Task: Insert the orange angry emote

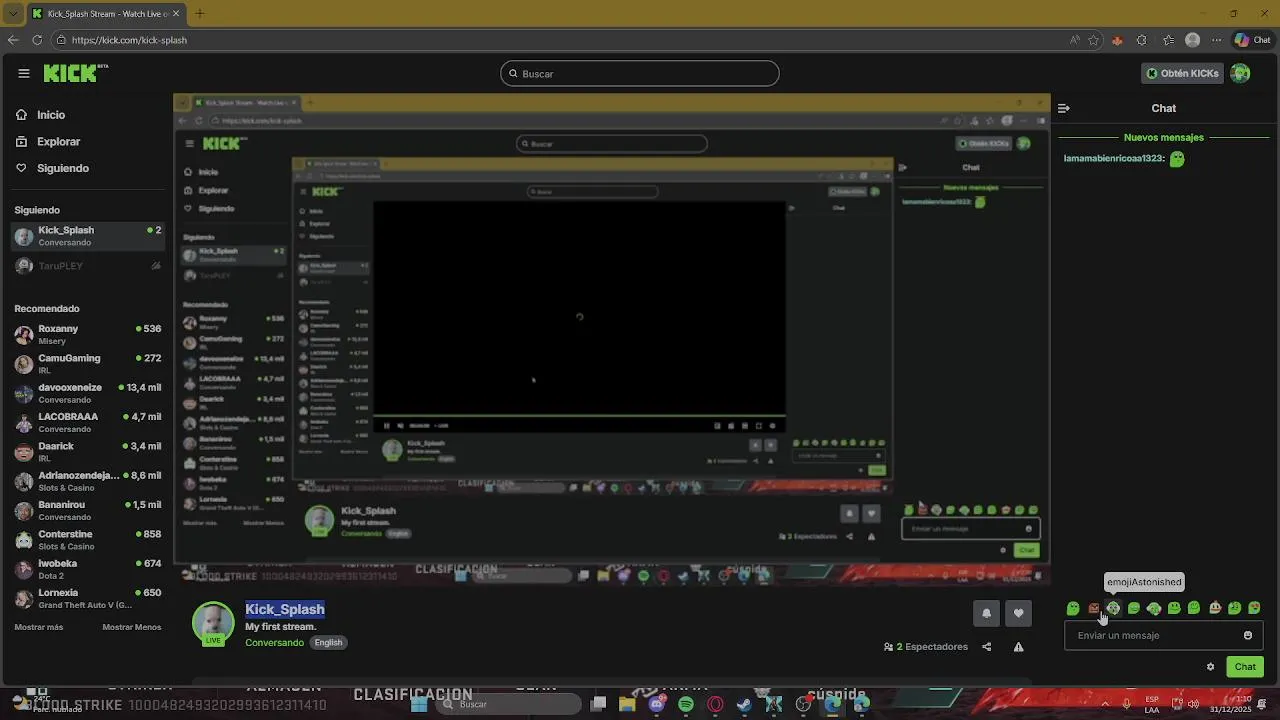Action: tap(1094, 608)
